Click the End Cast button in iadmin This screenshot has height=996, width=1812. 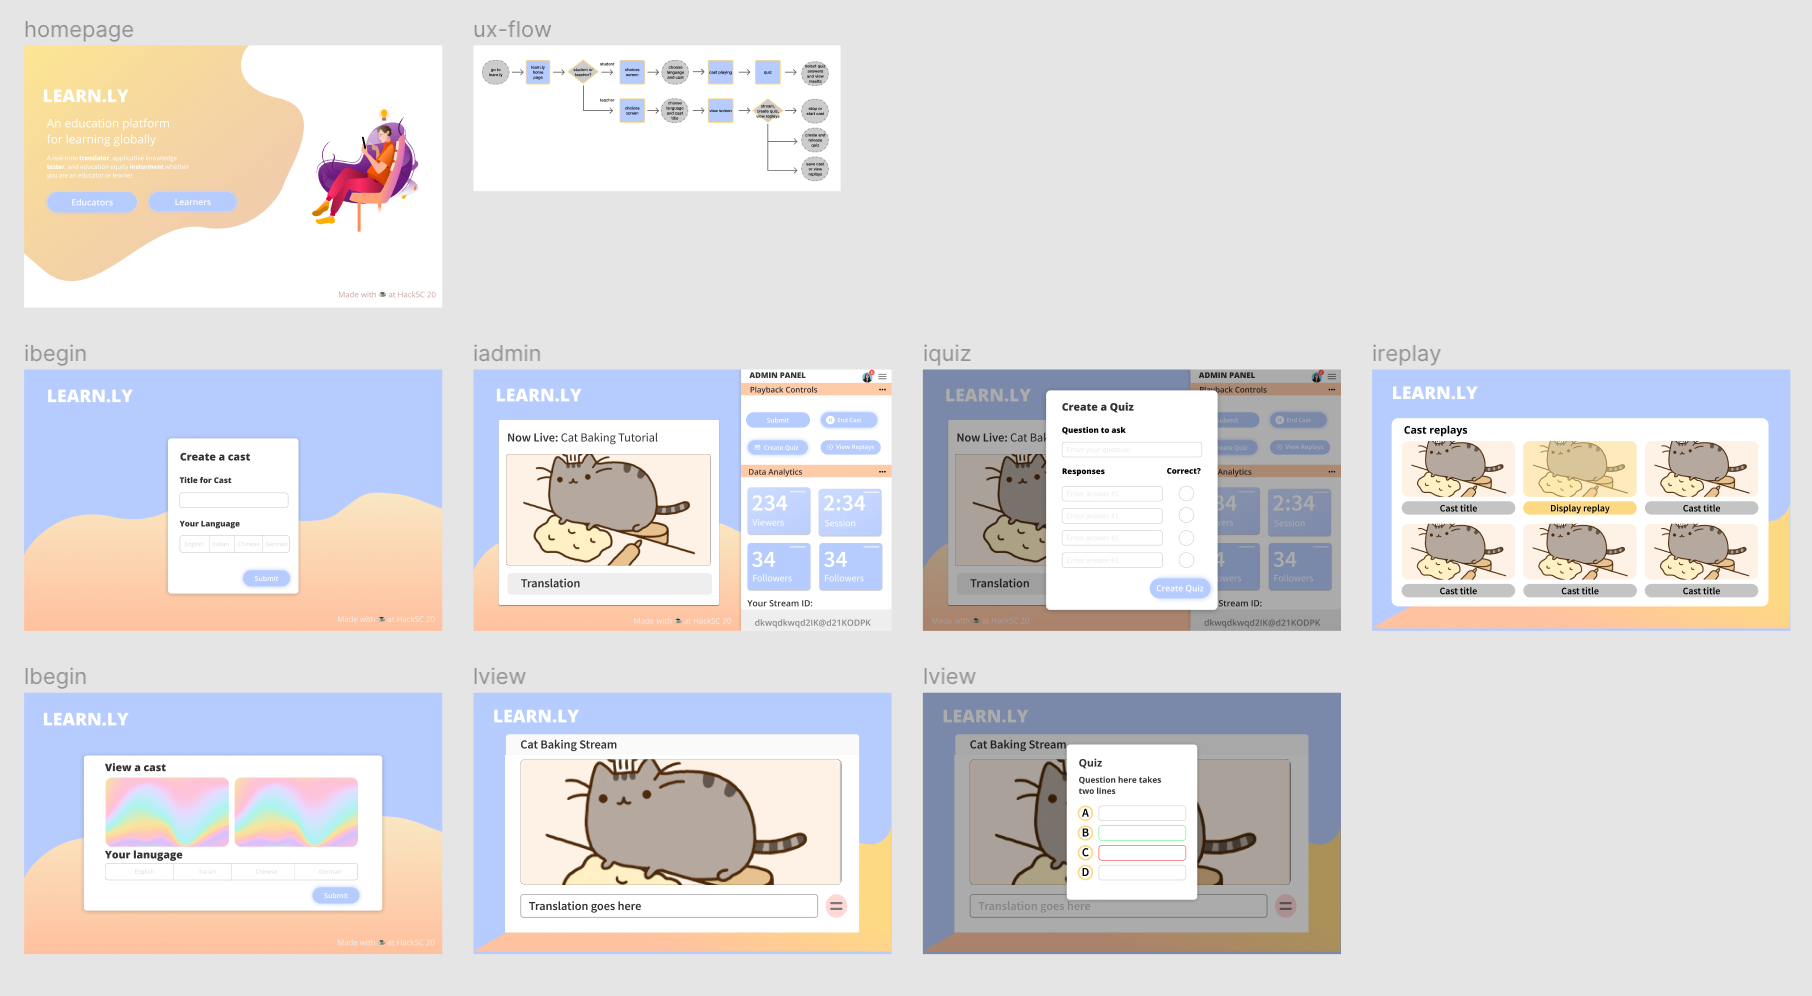[x=850, y=420]
